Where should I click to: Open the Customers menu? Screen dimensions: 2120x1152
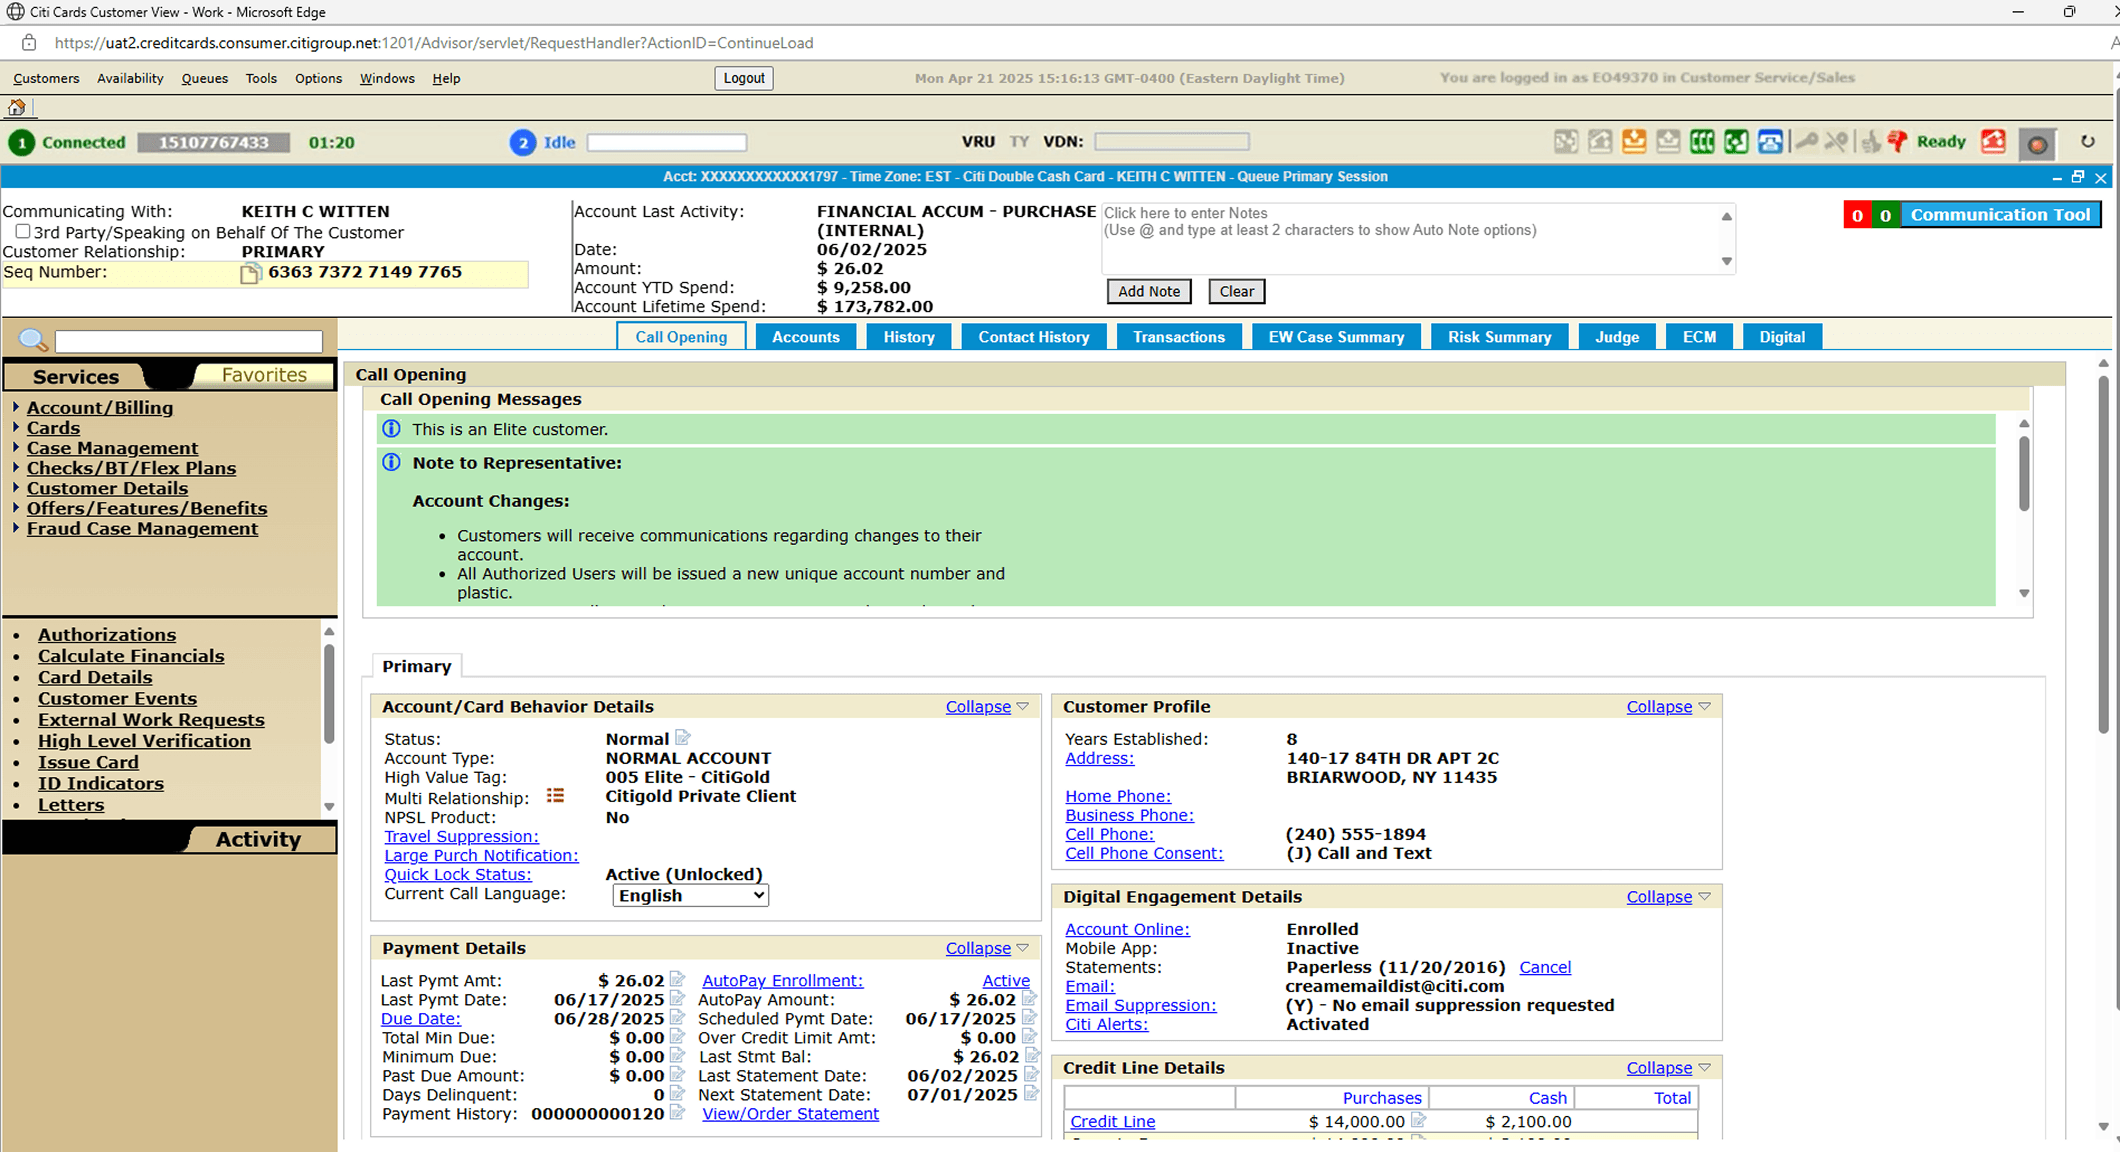pos(46,78)
